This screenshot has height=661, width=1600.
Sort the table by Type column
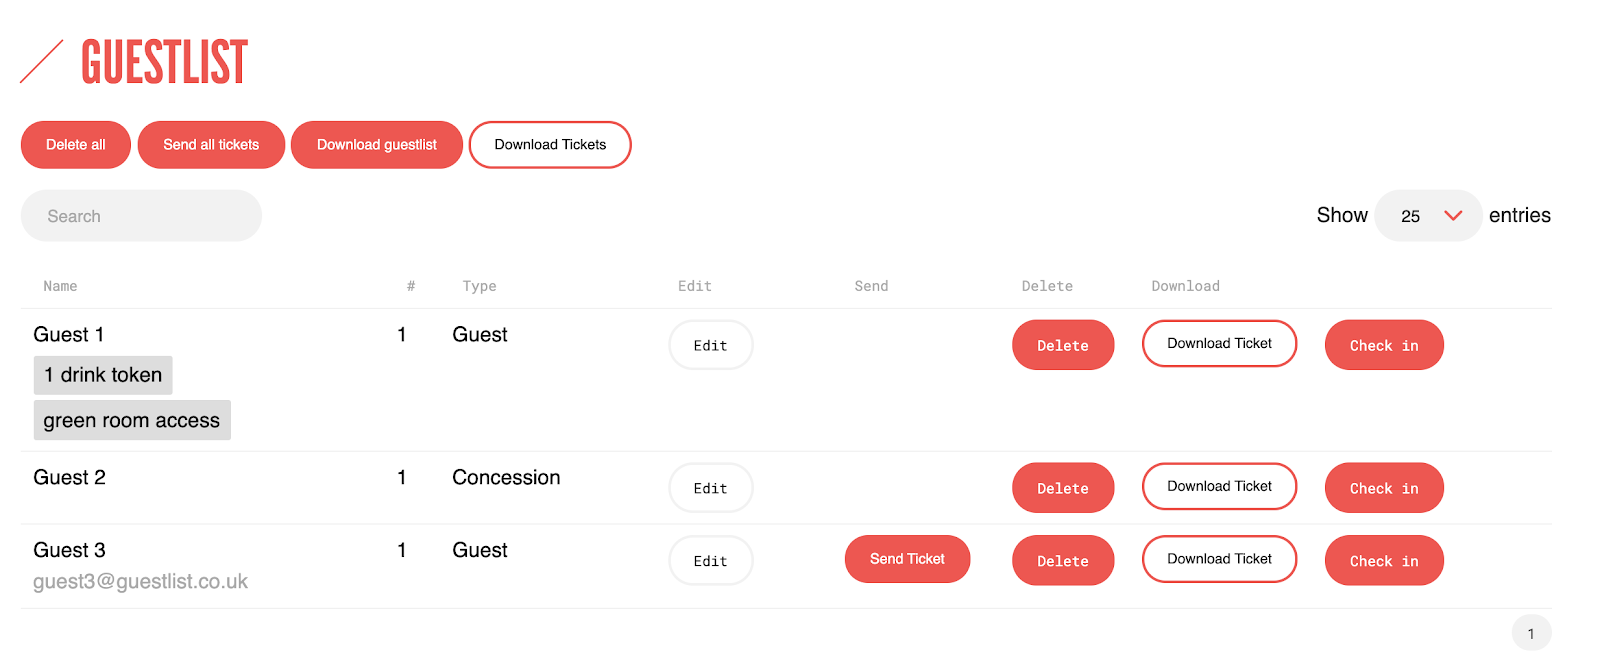[479, 286]
